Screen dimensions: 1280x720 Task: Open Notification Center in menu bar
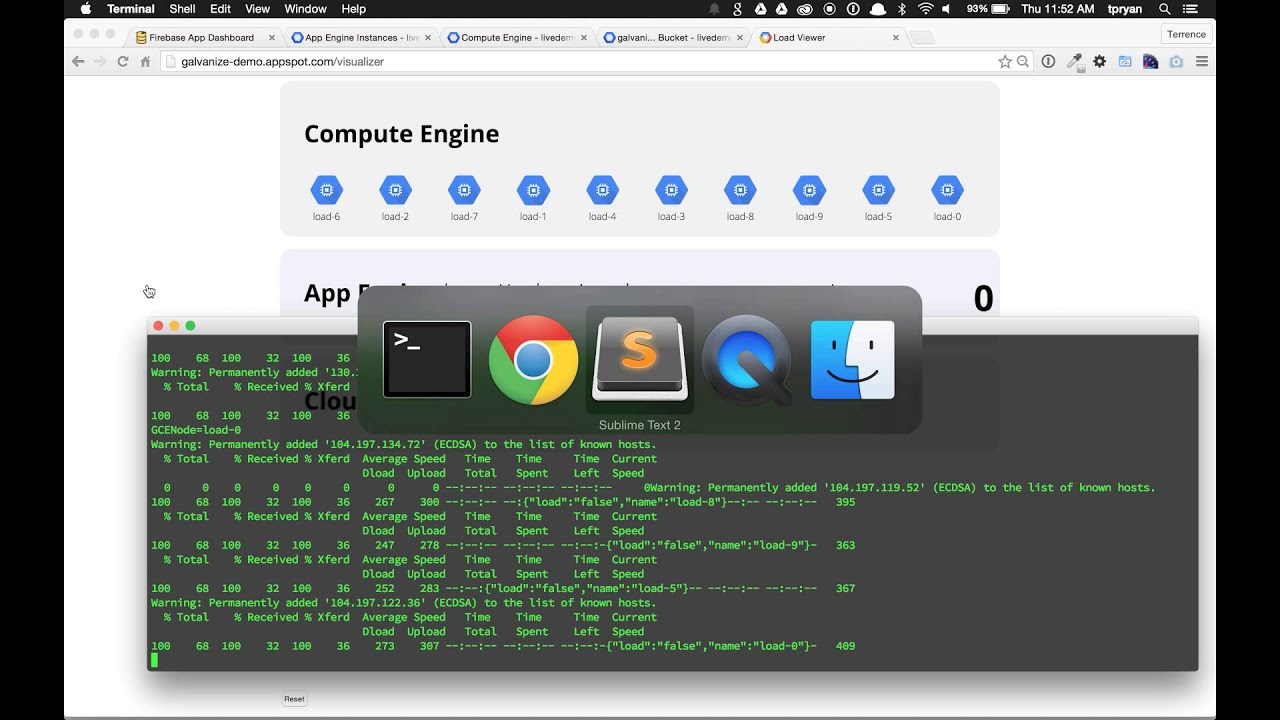tap(1189, 9)
